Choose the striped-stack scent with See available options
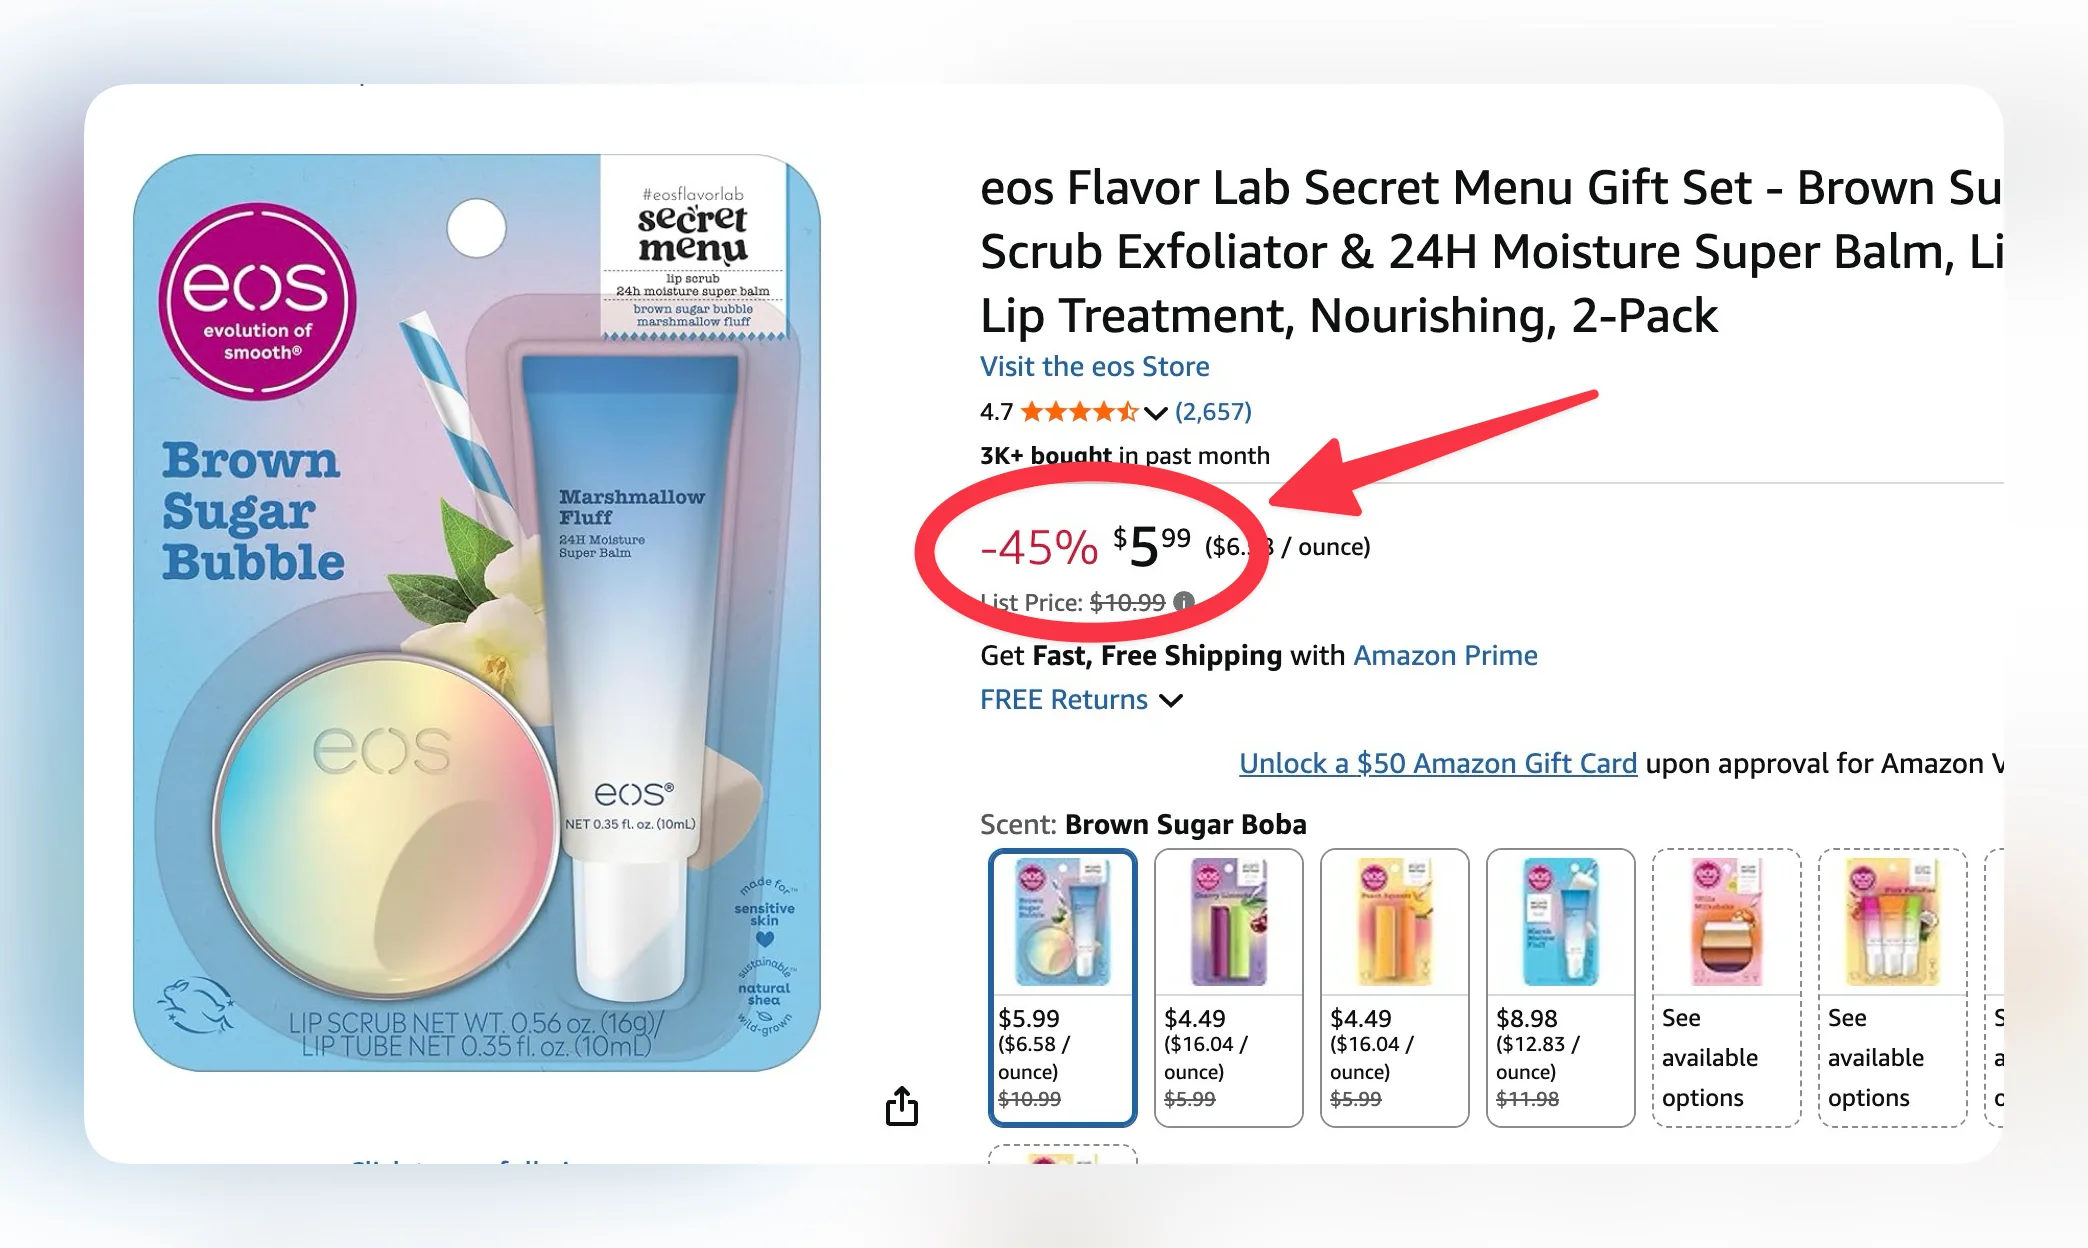Image resolution: width=2088 pixels, height=1248 pixels. tap(1726, 987)
